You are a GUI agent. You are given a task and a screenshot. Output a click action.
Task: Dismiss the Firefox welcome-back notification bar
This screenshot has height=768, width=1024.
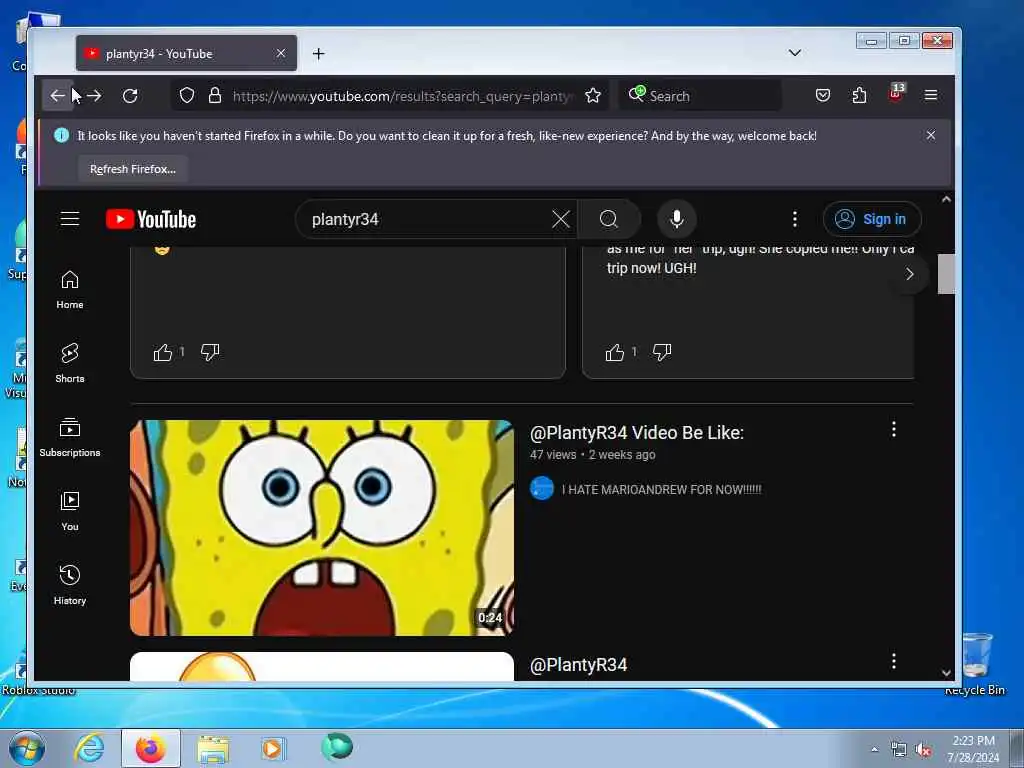[x=931, y=135]
